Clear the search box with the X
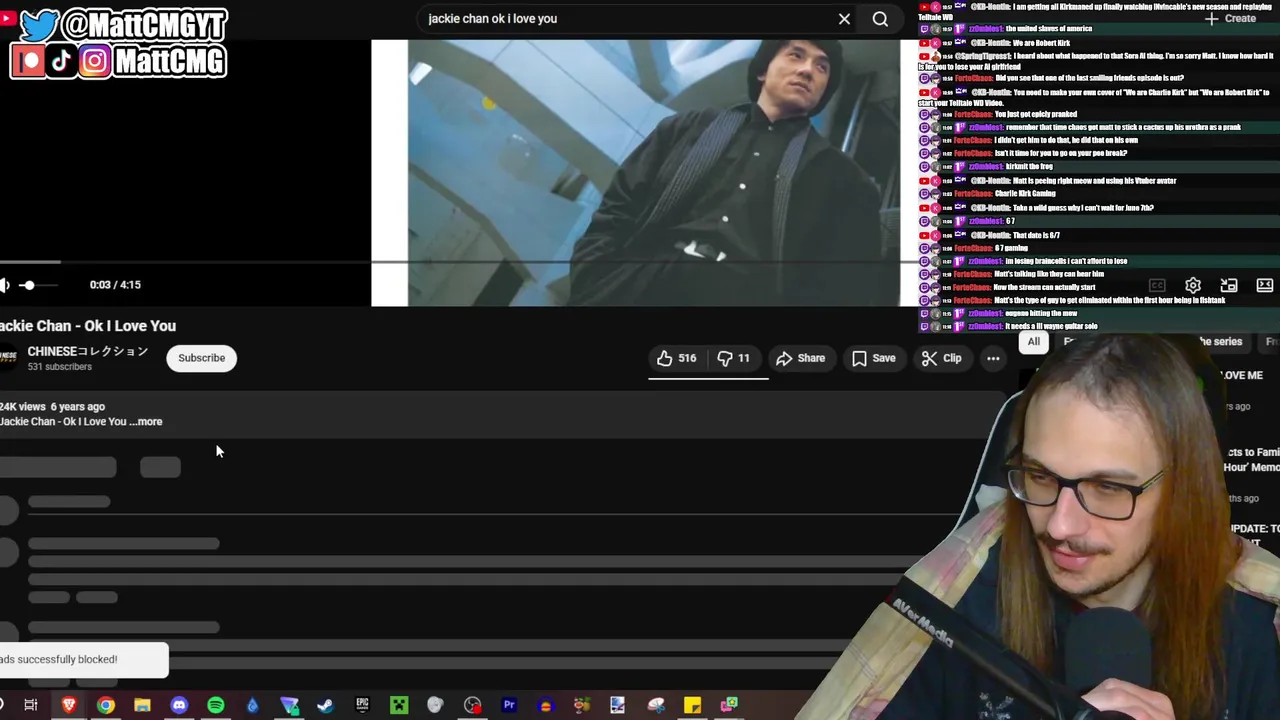The image size is (1280, 720). click(x=844, y=19)
